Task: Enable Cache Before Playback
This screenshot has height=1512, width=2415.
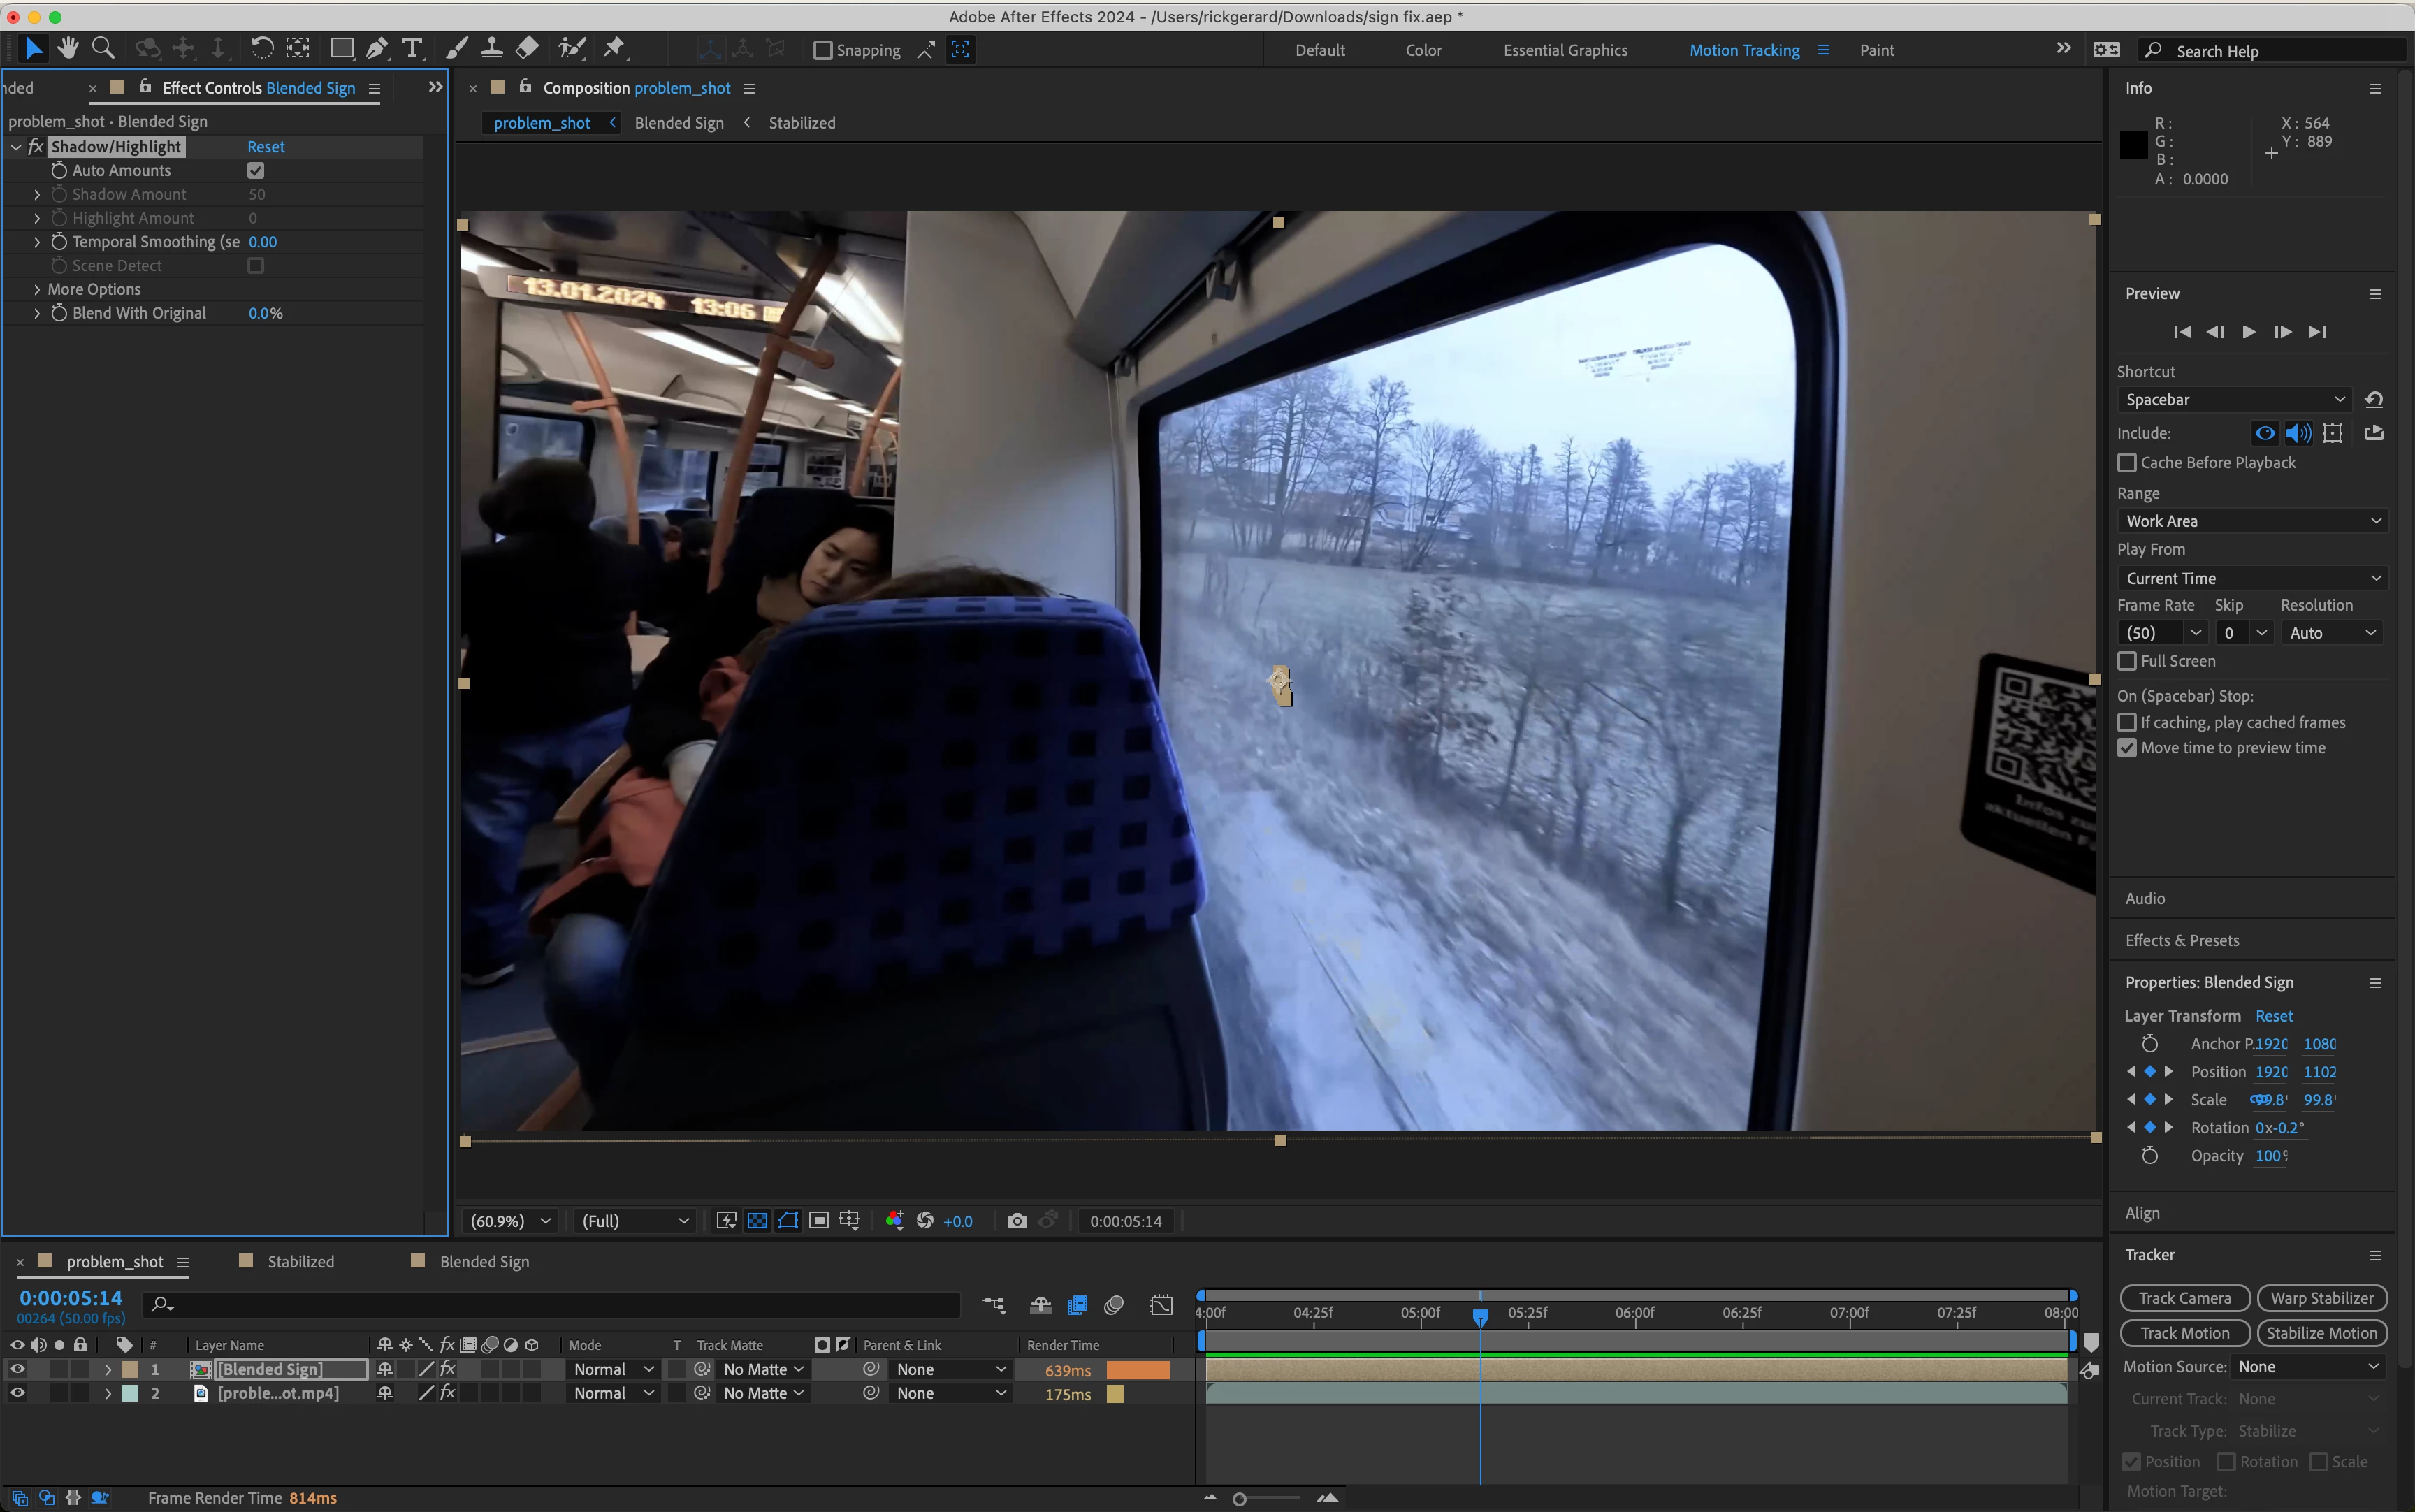Action: 2127,462
